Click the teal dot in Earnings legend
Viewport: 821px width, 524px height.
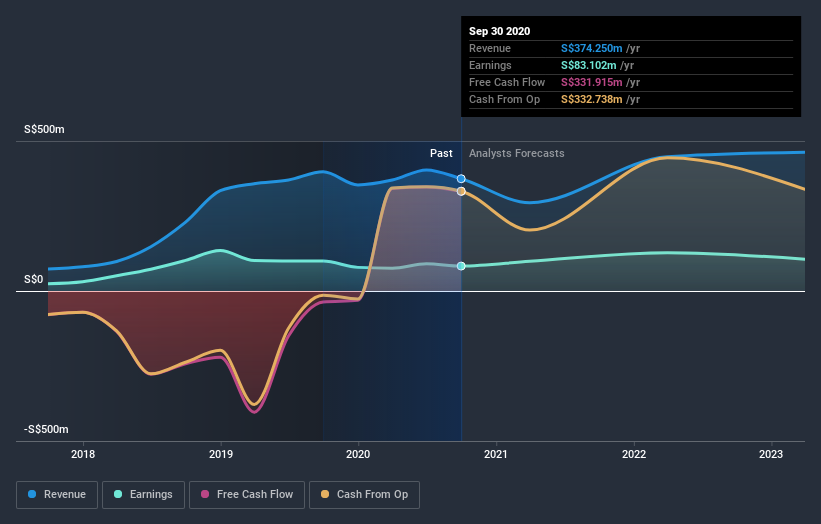click(118, 494)
